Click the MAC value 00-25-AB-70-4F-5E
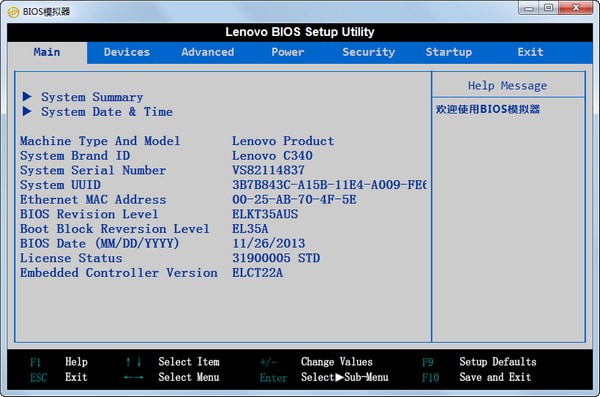The height and width of the screenshot is (397, 600). [294, 200]
